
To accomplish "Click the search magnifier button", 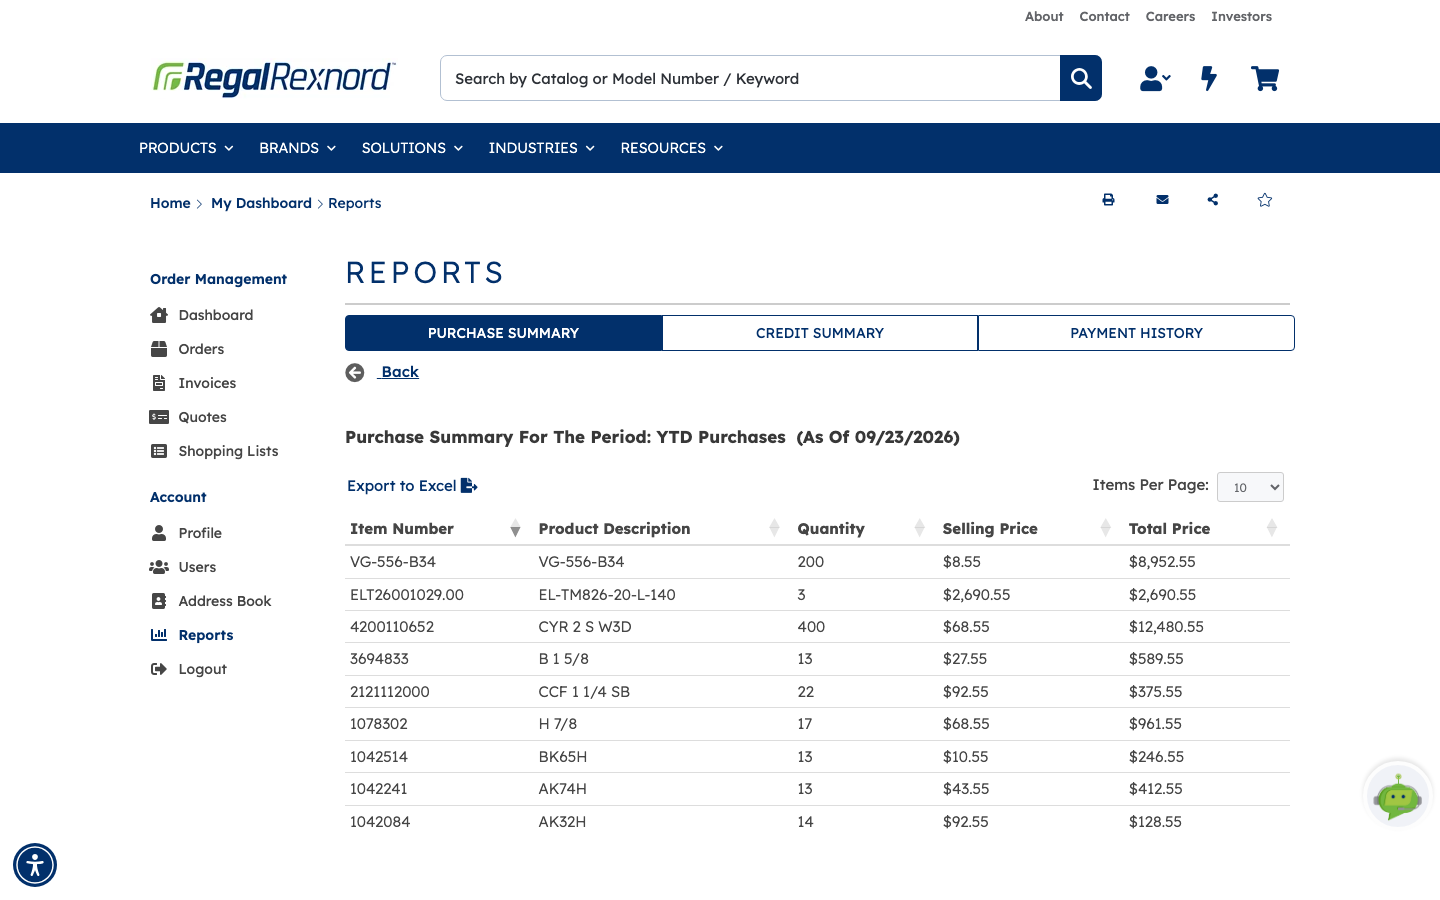I will click(1081, 78).
